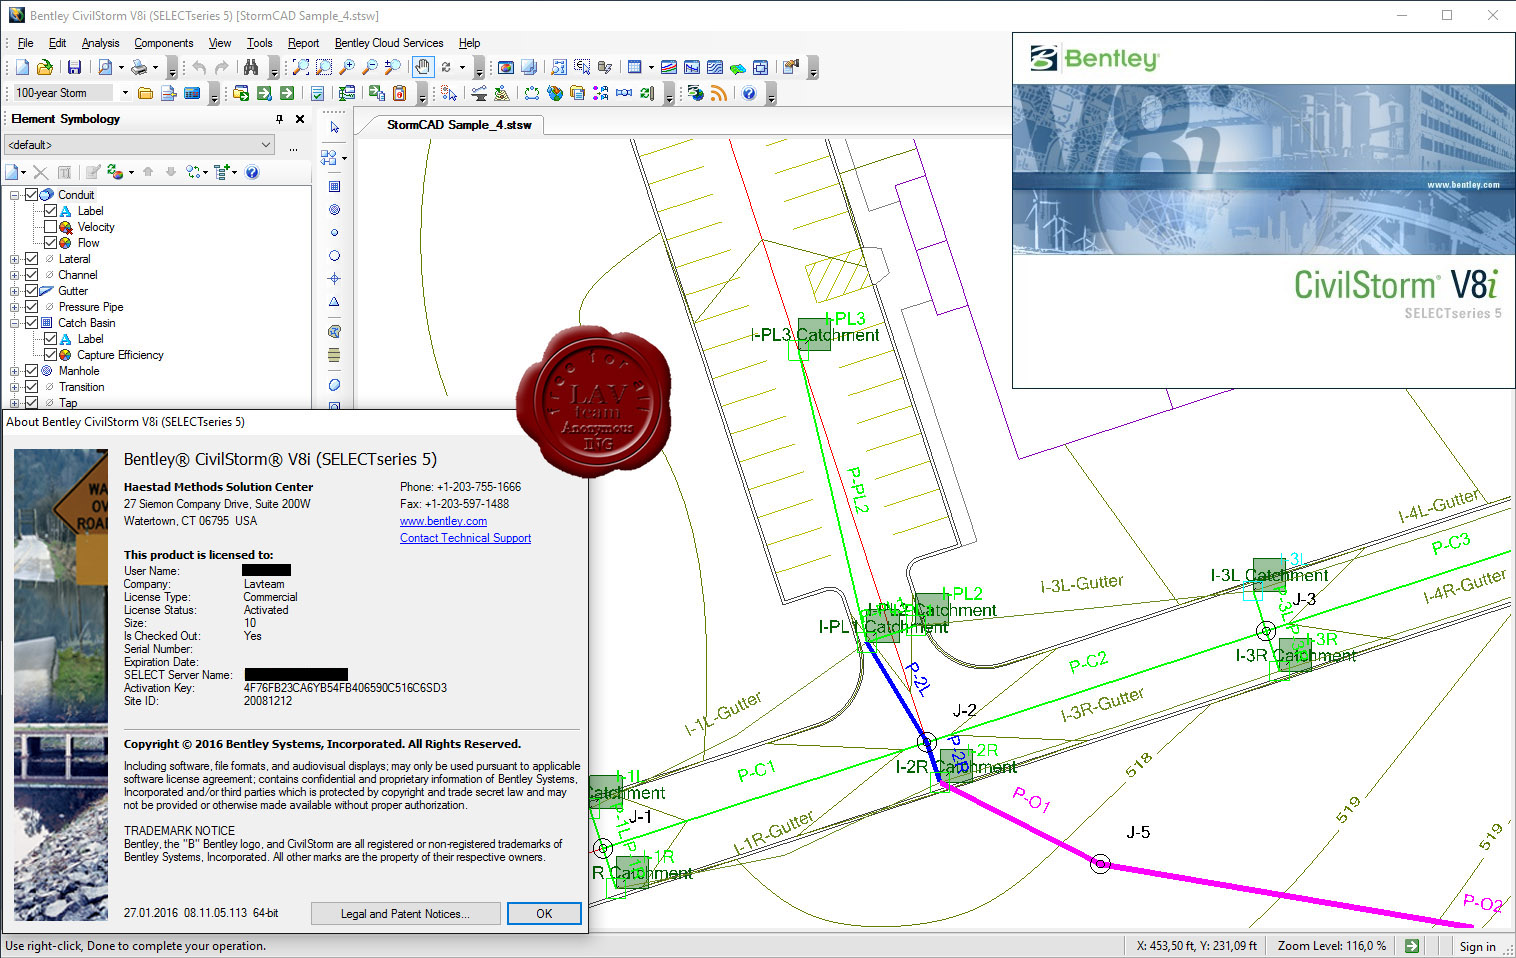This screenshot has height=958, width=1516.
Task: Toggle the Gutter checkbox
Action: [x=31, y=291]
